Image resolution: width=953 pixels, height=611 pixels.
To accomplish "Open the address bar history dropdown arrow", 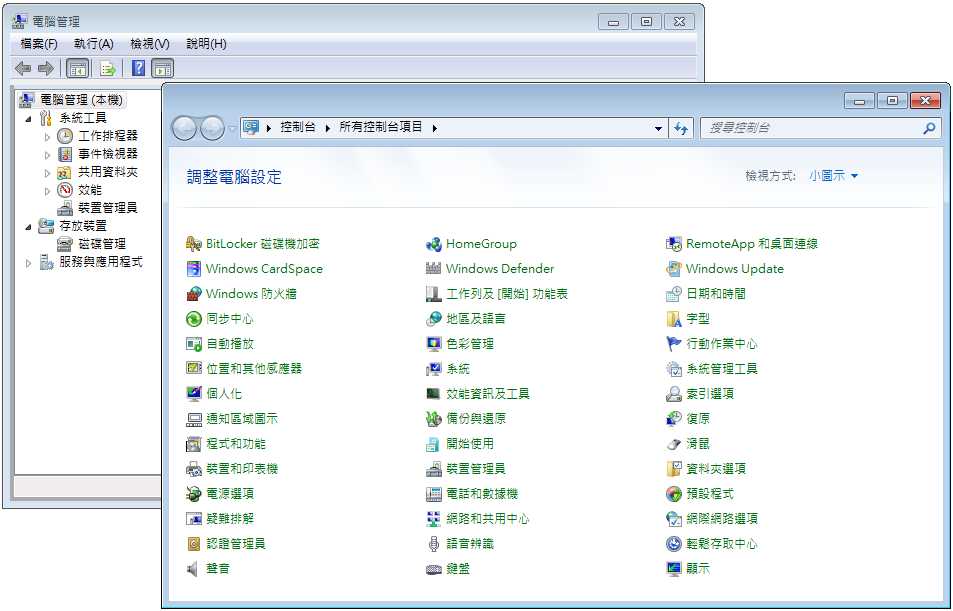I will click(x=658, y=128).
